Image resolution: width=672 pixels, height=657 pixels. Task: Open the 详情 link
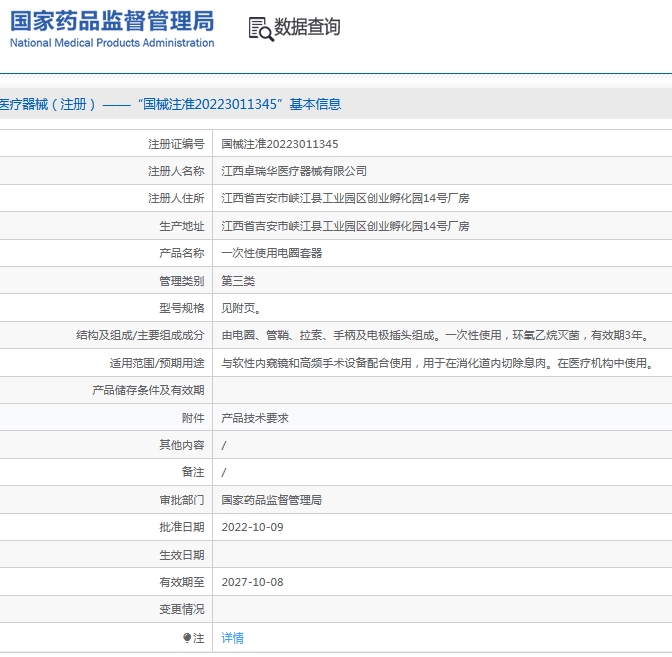tap(232, 638)
